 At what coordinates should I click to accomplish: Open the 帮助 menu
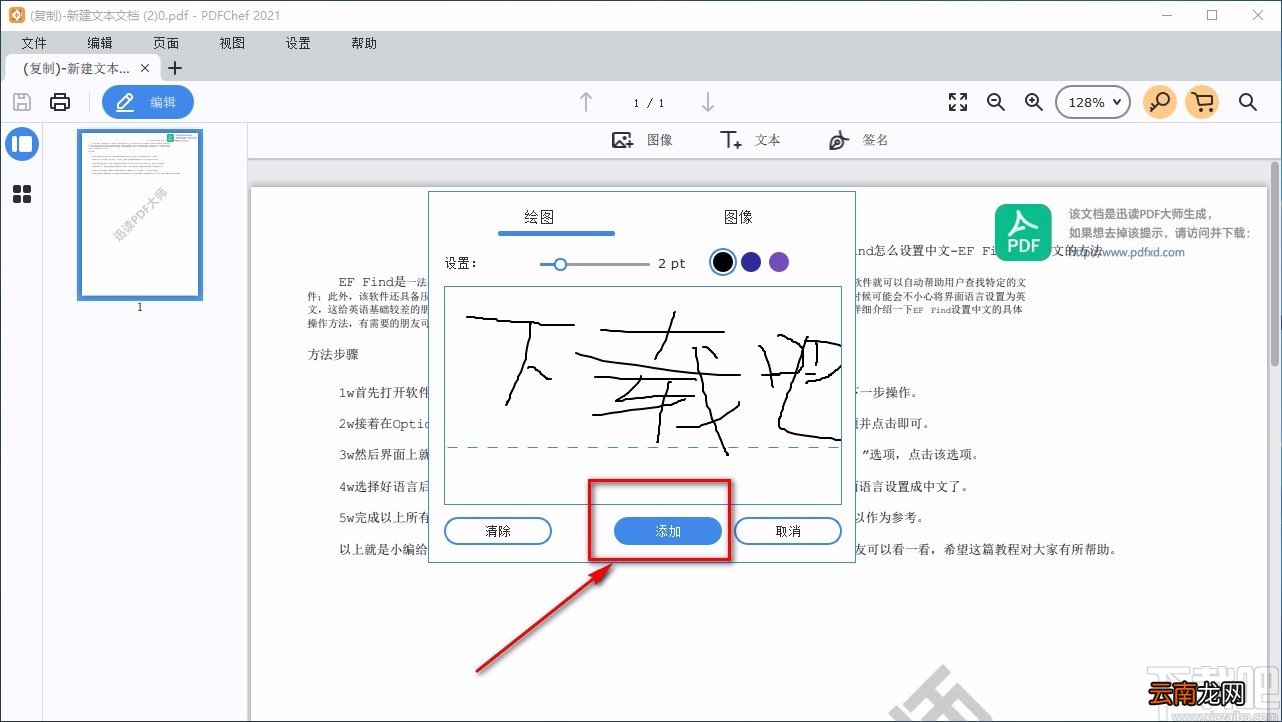click(x=364, y=43)
